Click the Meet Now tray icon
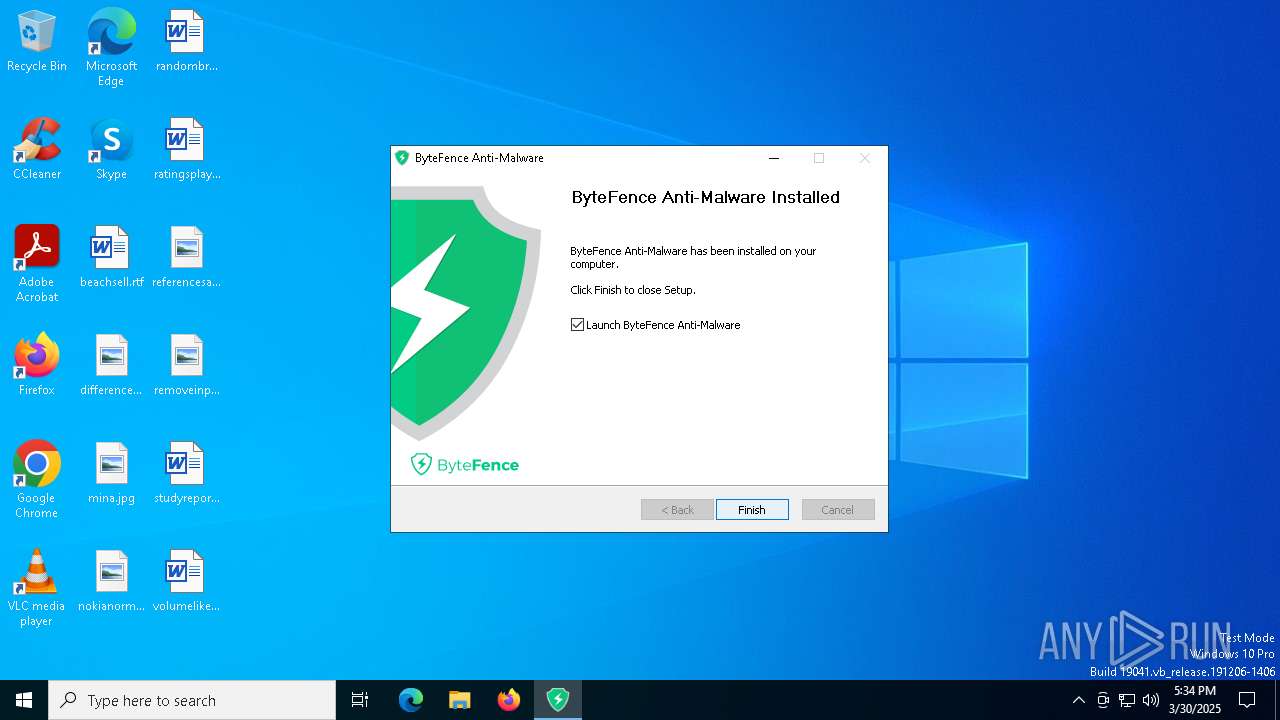The width and height of the screenshot is (1280, 720). point(1103,700)
